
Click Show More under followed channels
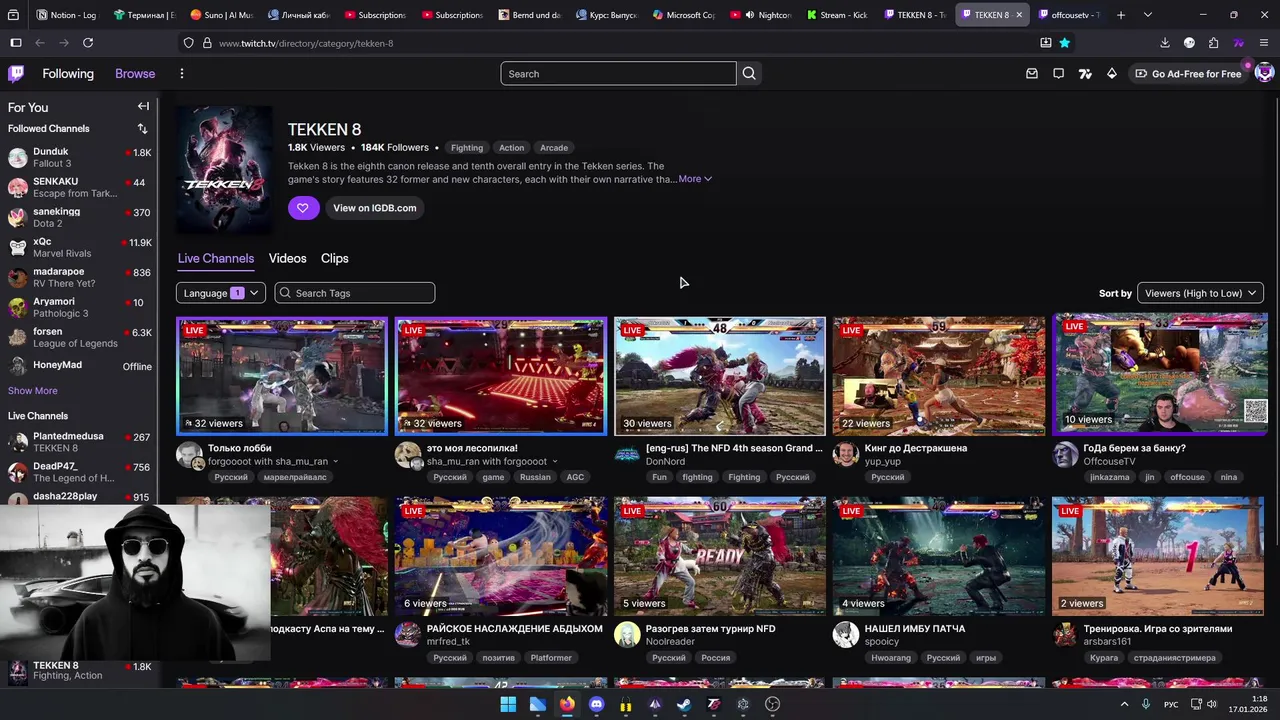point(33,391)
